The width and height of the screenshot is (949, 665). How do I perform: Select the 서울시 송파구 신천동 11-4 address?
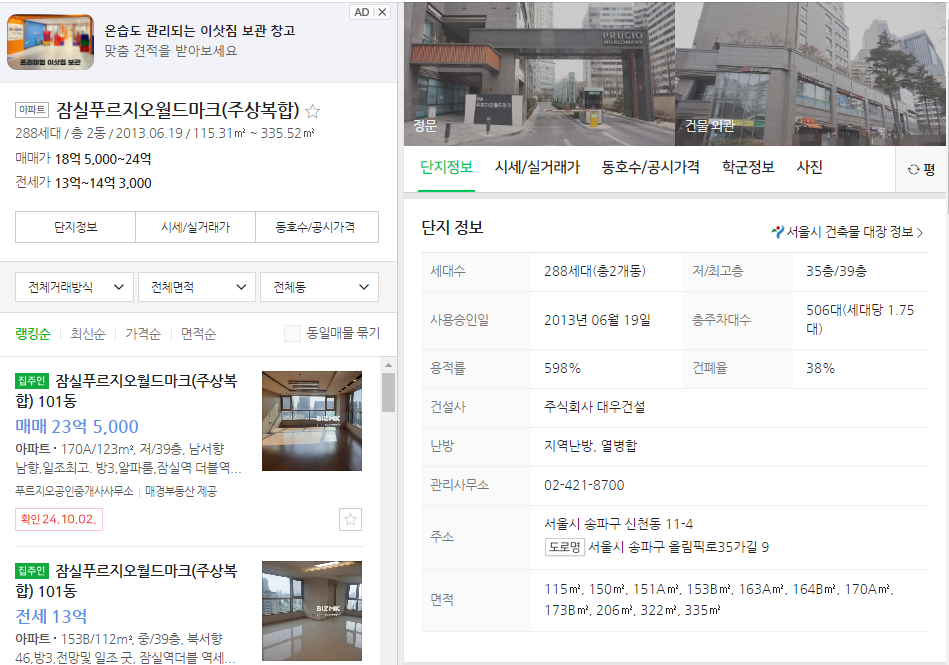[x=619, y=524]
